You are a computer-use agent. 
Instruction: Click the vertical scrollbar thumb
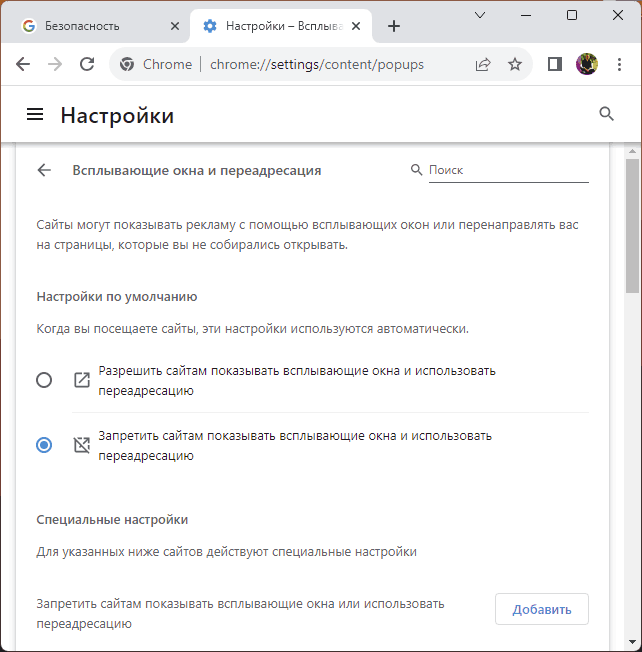point(632,226)
